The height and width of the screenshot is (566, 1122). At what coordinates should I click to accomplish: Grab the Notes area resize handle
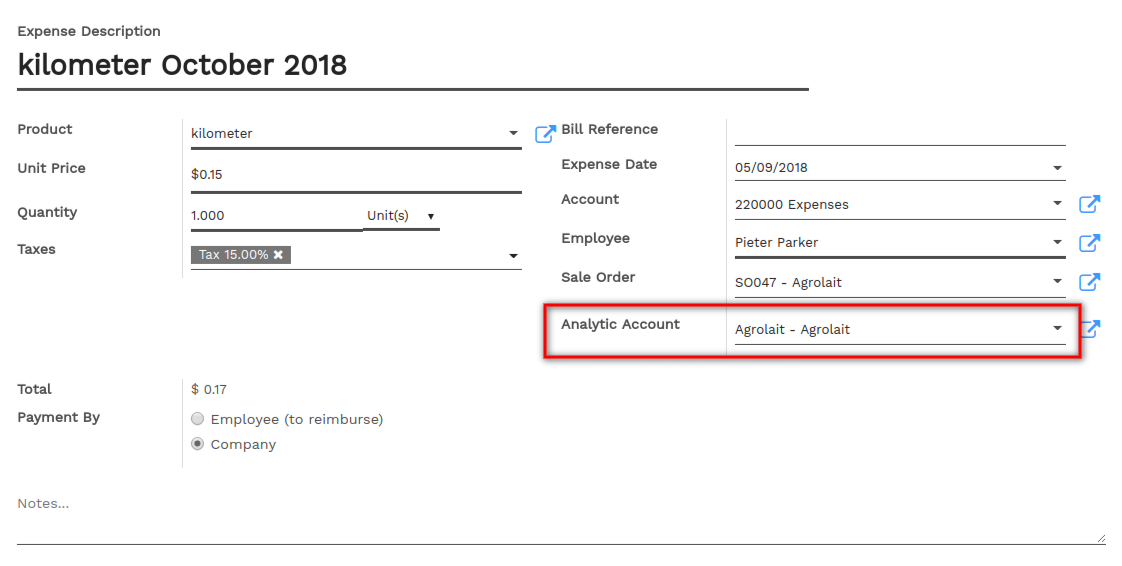1101,539
